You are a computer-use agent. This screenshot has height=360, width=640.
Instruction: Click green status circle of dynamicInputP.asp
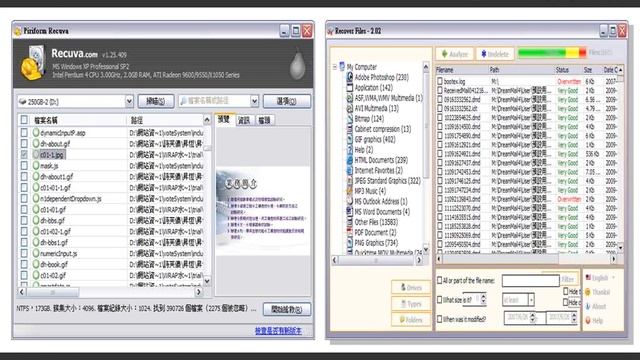click(x=36, y=133)
